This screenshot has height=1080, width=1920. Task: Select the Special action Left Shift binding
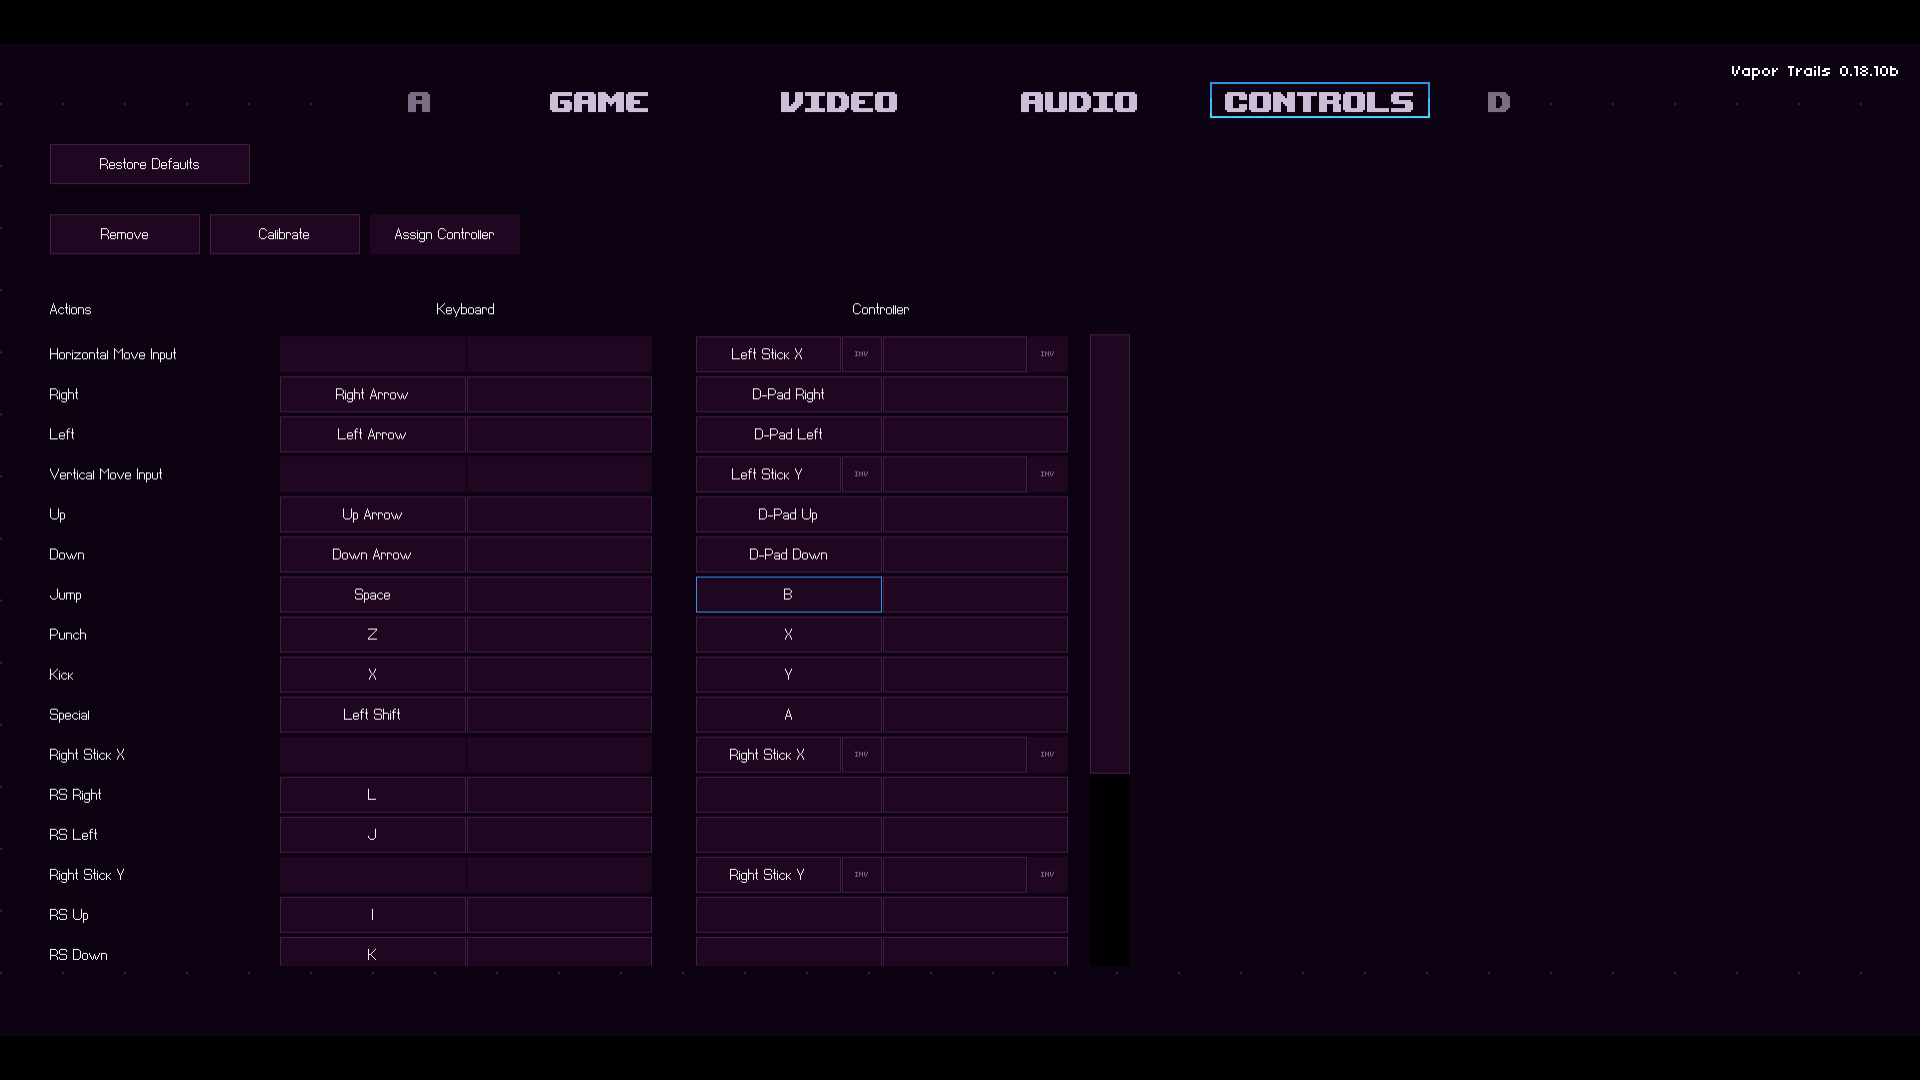[372, 713]
